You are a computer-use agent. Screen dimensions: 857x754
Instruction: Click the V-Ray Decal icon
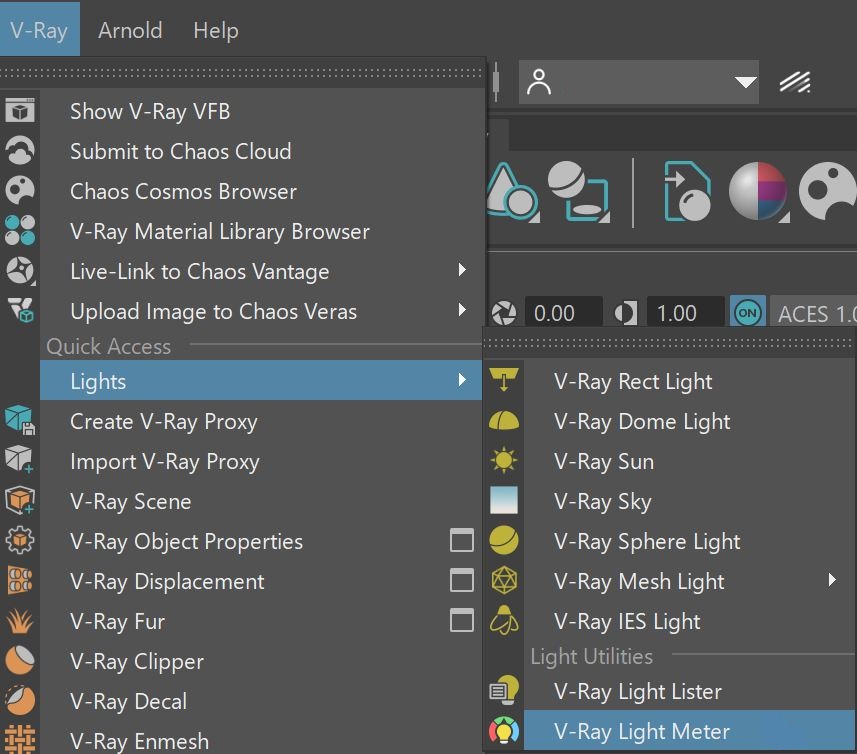20,700
